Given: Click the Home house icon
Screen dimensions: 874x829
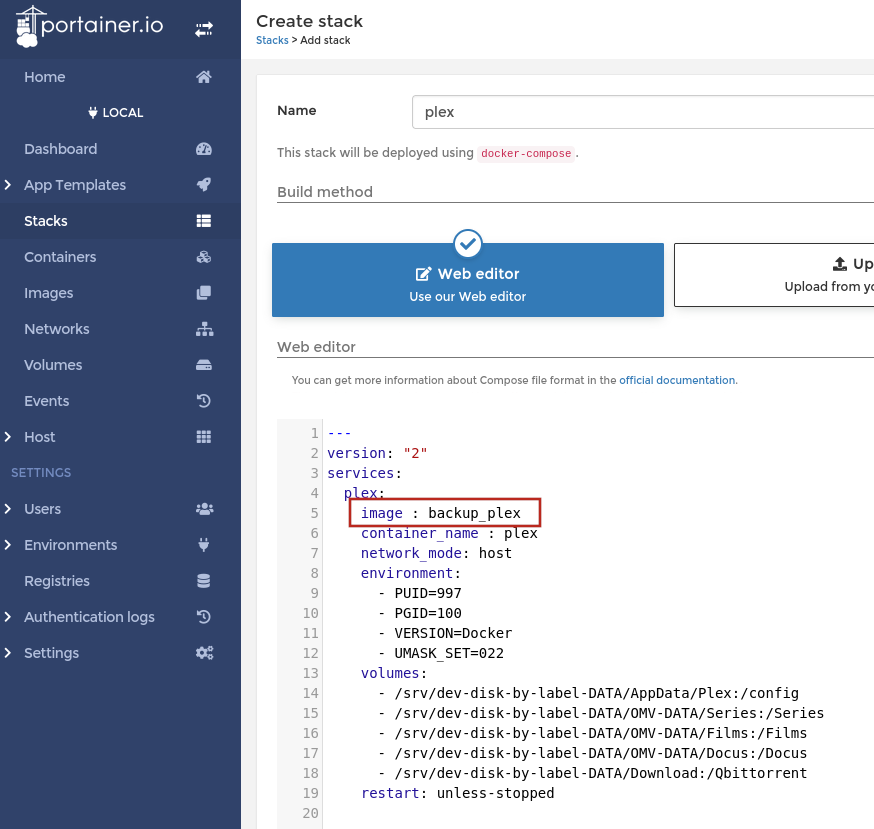Looking at the screenshot, I should click(204, 77).
